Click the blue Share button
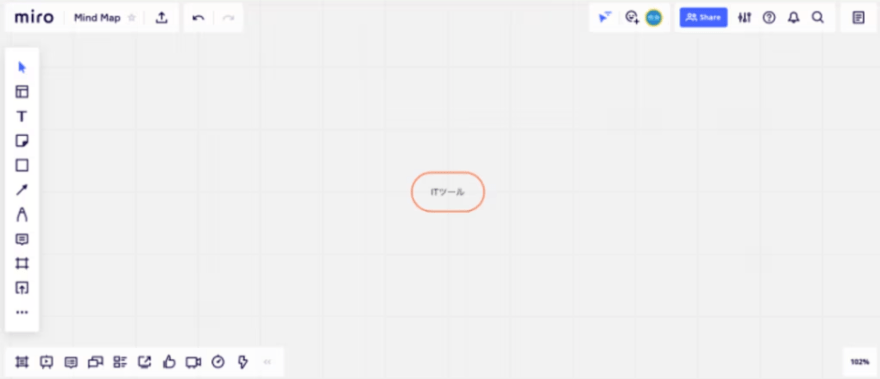 click(x=703, y=17)
